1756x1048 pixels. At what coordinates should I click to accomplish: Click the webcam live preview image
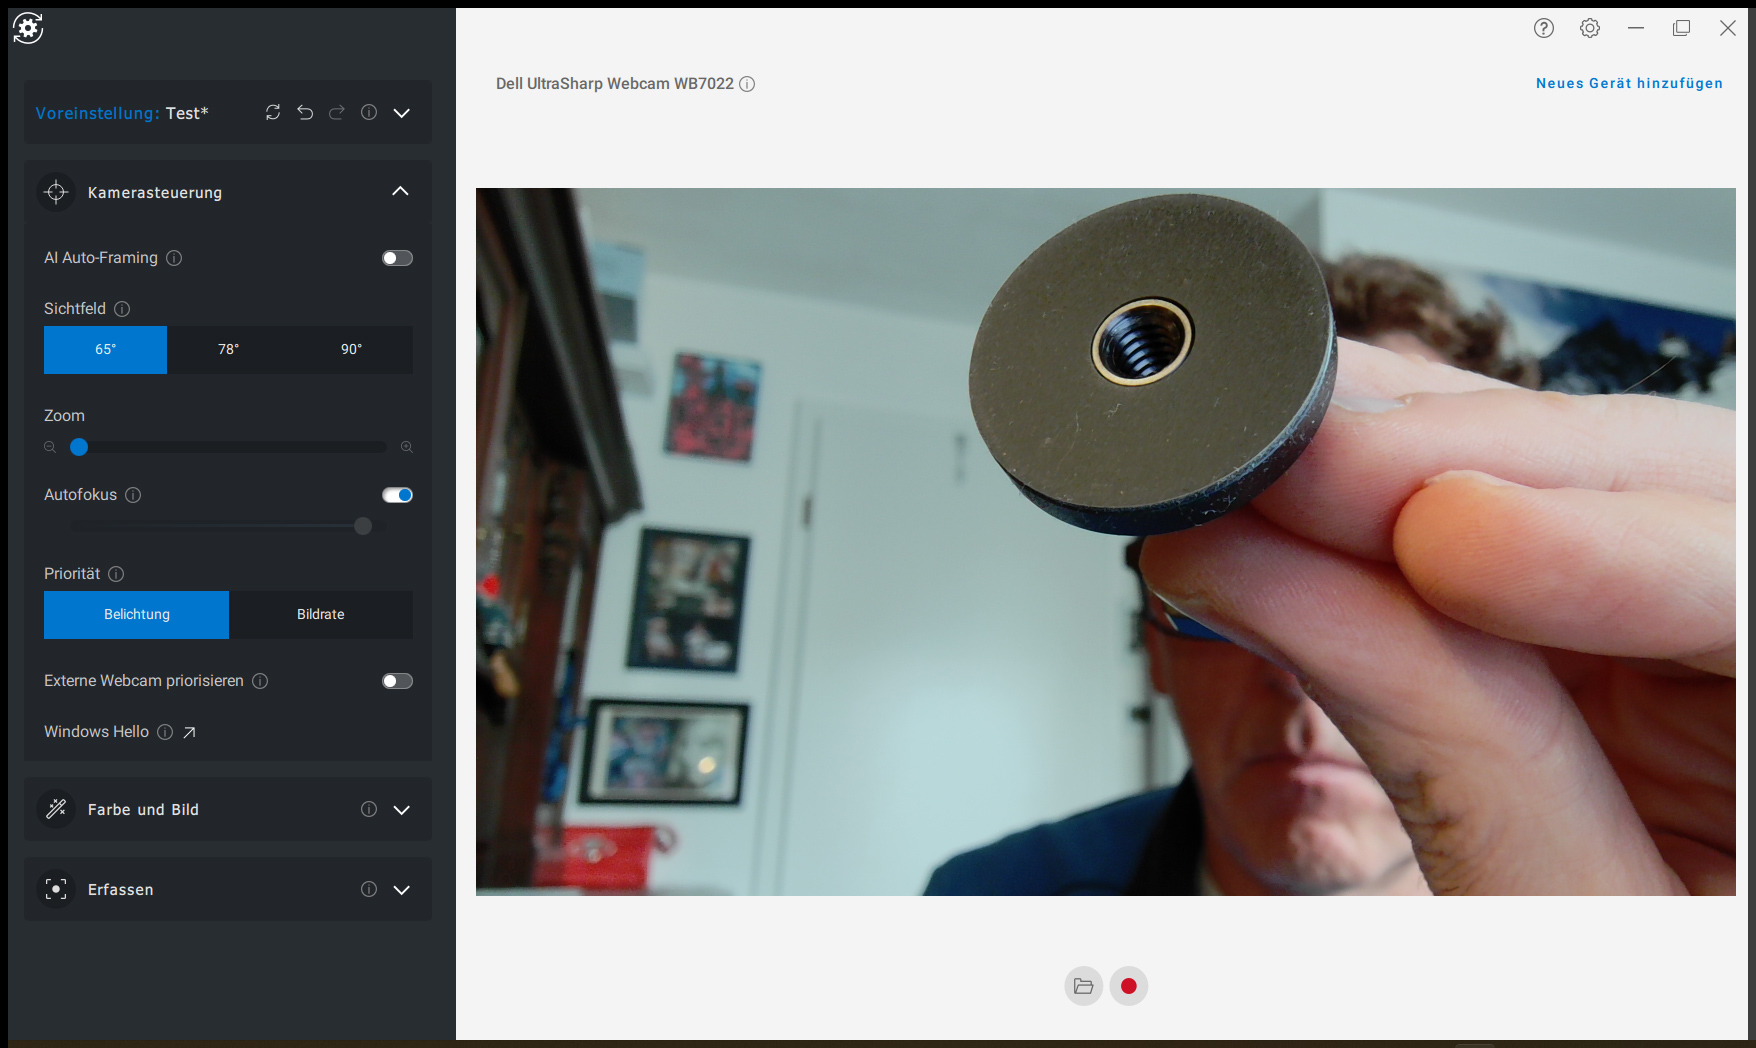coord(1106,542)
